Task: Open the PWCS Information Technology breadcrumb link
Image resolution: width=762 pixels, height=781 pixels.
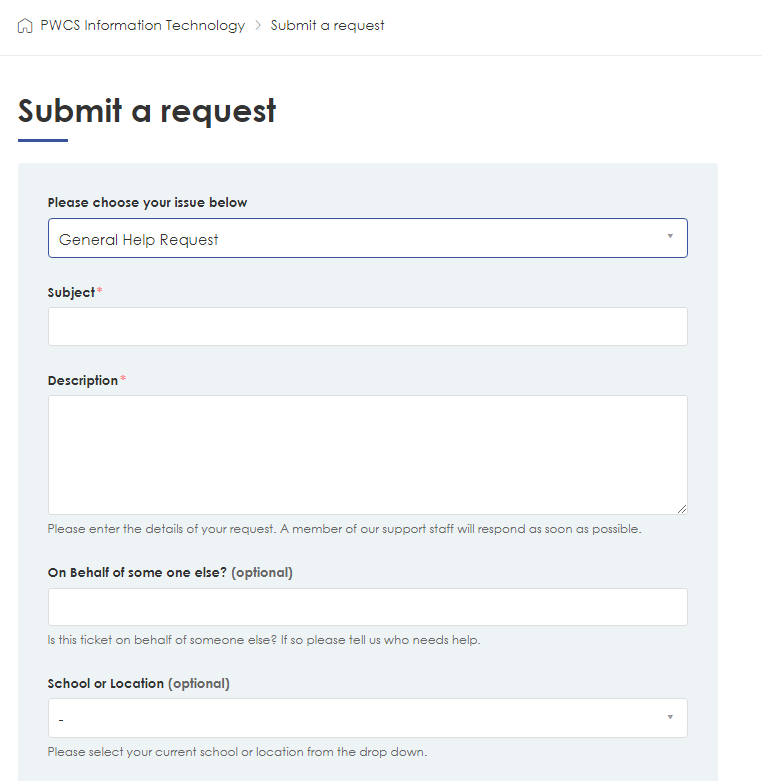Action: pos(142,25)
